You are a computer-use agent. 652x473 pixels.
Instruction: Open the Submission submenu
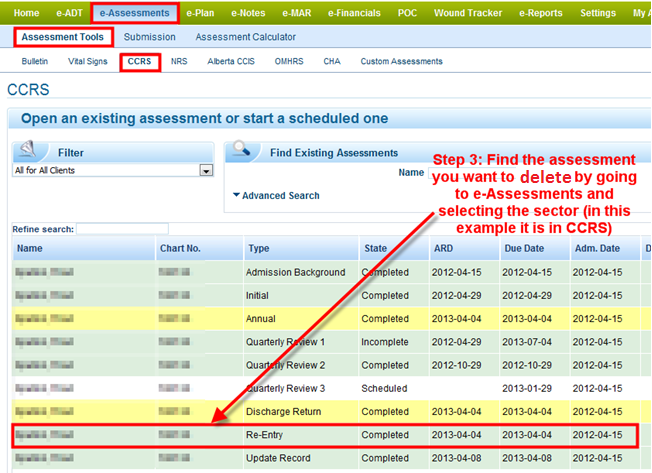[x=150, y=37]
